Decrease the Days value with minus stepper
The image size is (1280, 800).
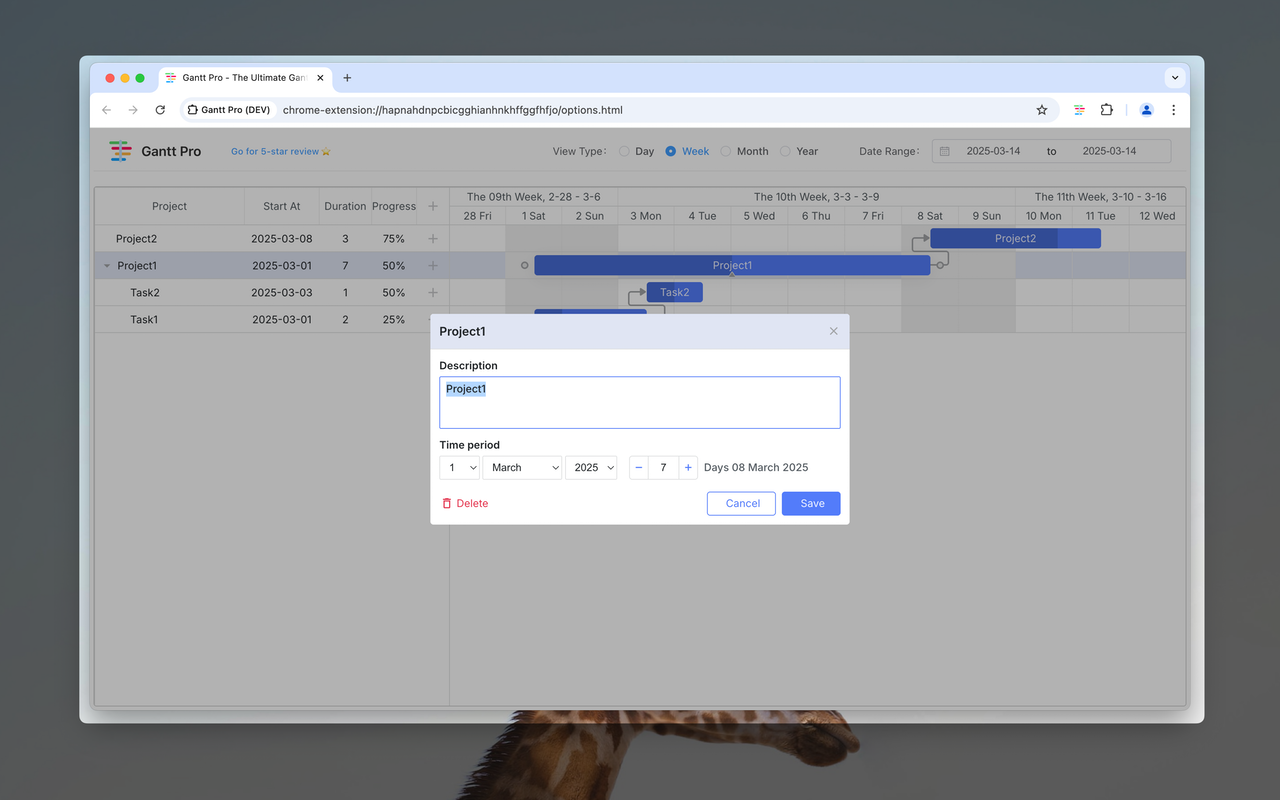[x=638, y=467]
